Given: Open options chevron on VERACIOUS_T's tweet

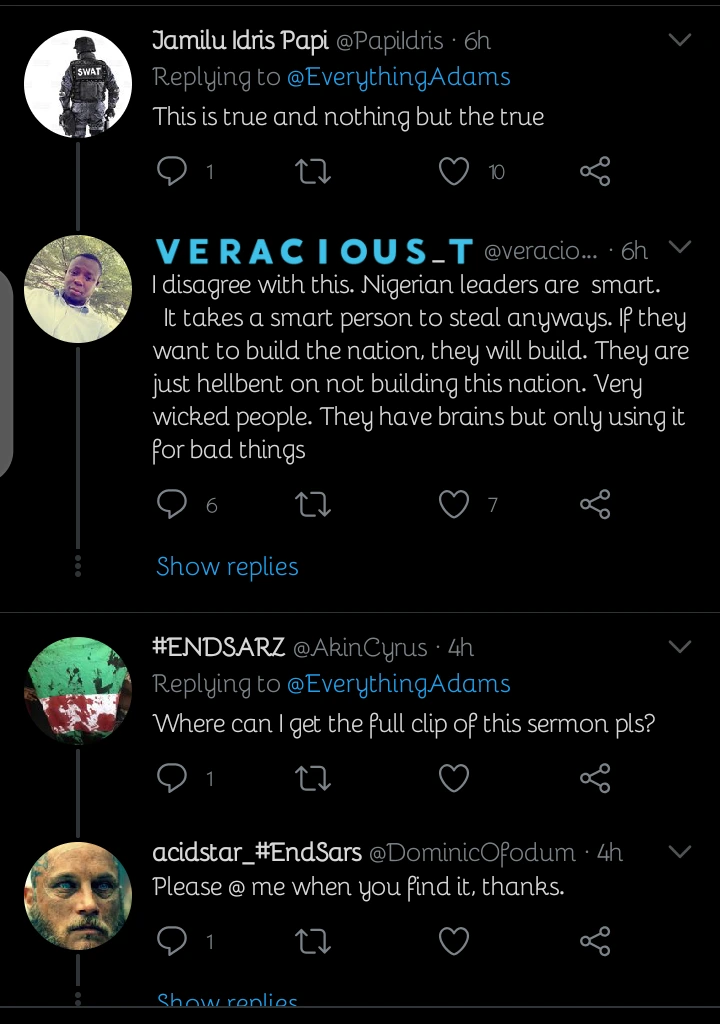Looking at the screenshot, I should click(679, 247).
